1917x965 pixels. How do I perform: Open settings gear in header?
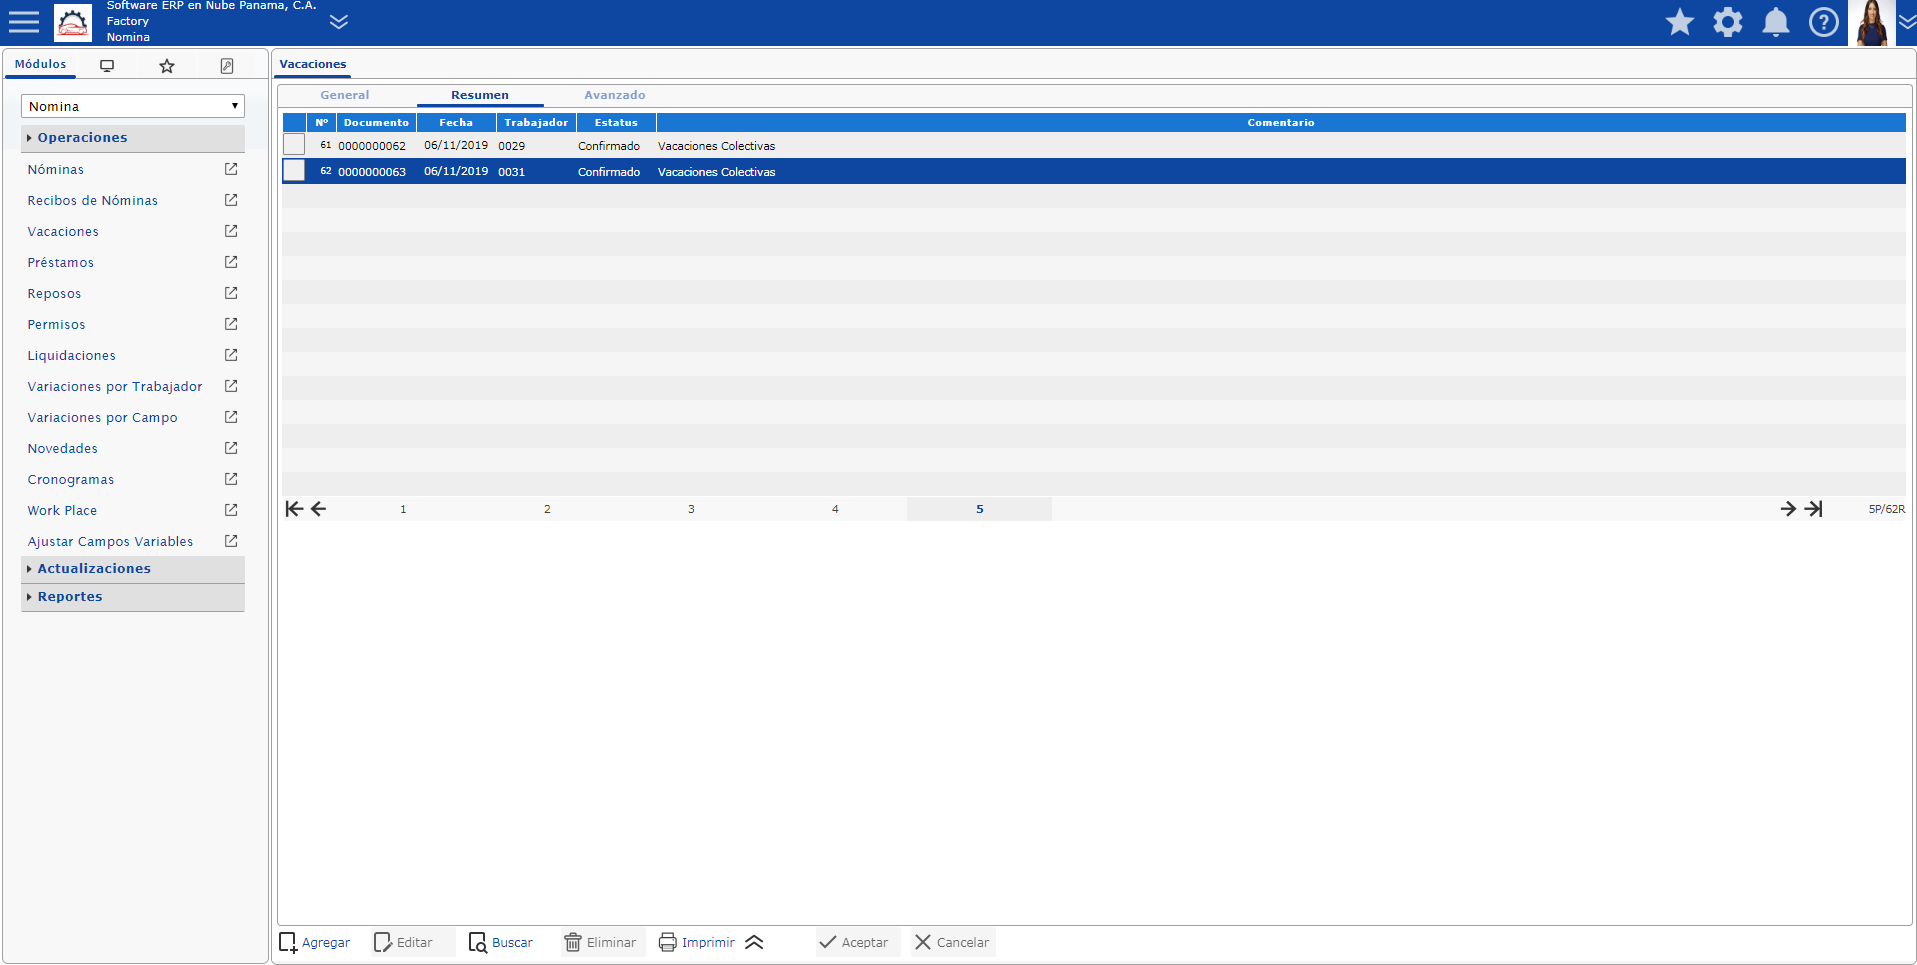(1727, 22)
